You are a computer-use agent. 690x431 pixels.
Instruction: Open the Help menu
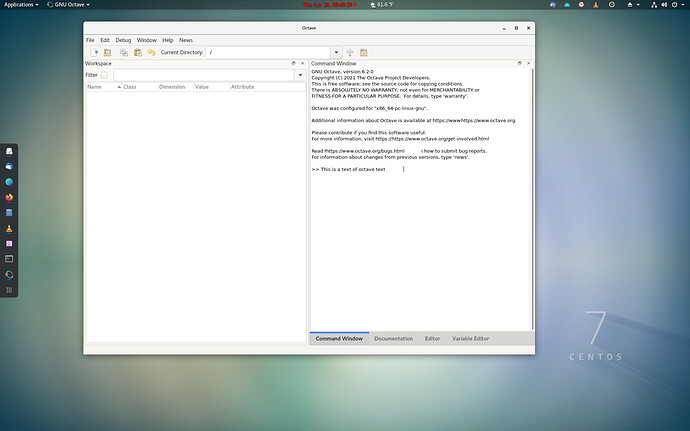pyautogui.click(x=168, y=40)
